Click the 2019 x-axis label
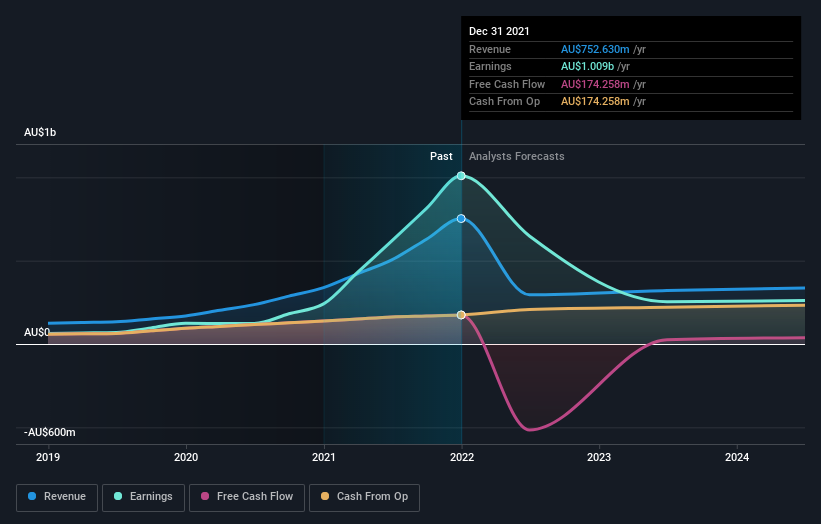821x524 pixels. 48,458
